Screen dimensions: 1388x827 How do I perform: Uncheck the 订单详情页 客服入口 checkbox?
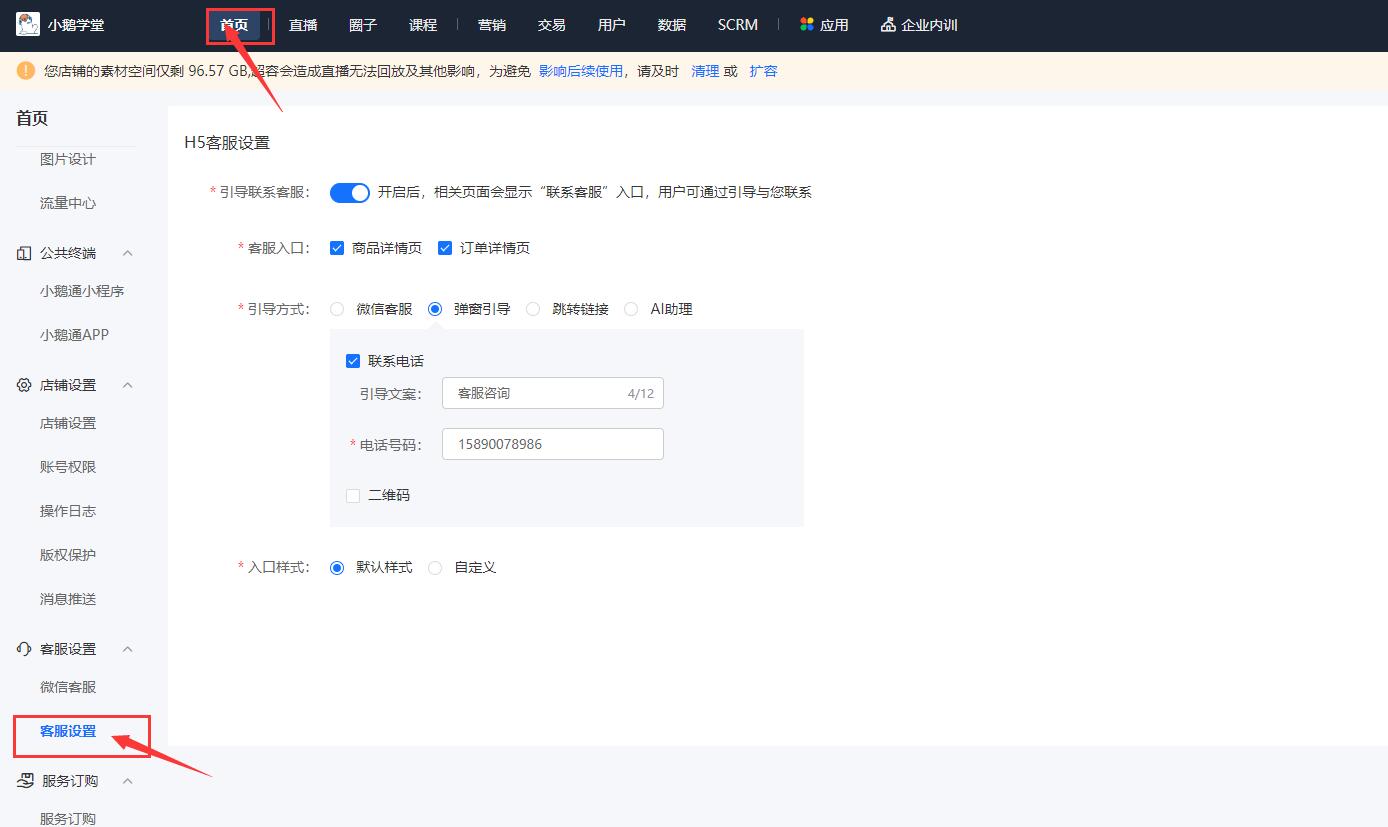pyautogui.click(x=445, y=247)
